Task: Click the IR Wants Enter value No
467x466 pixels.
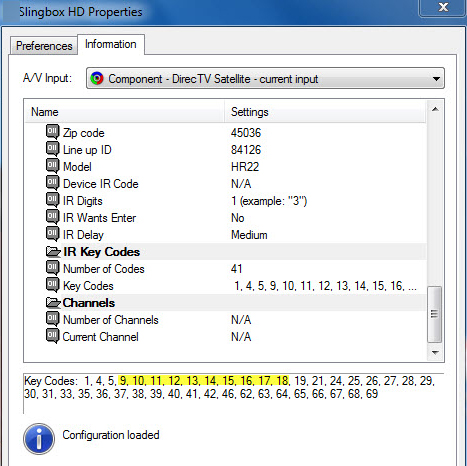Action: point(238,218)
